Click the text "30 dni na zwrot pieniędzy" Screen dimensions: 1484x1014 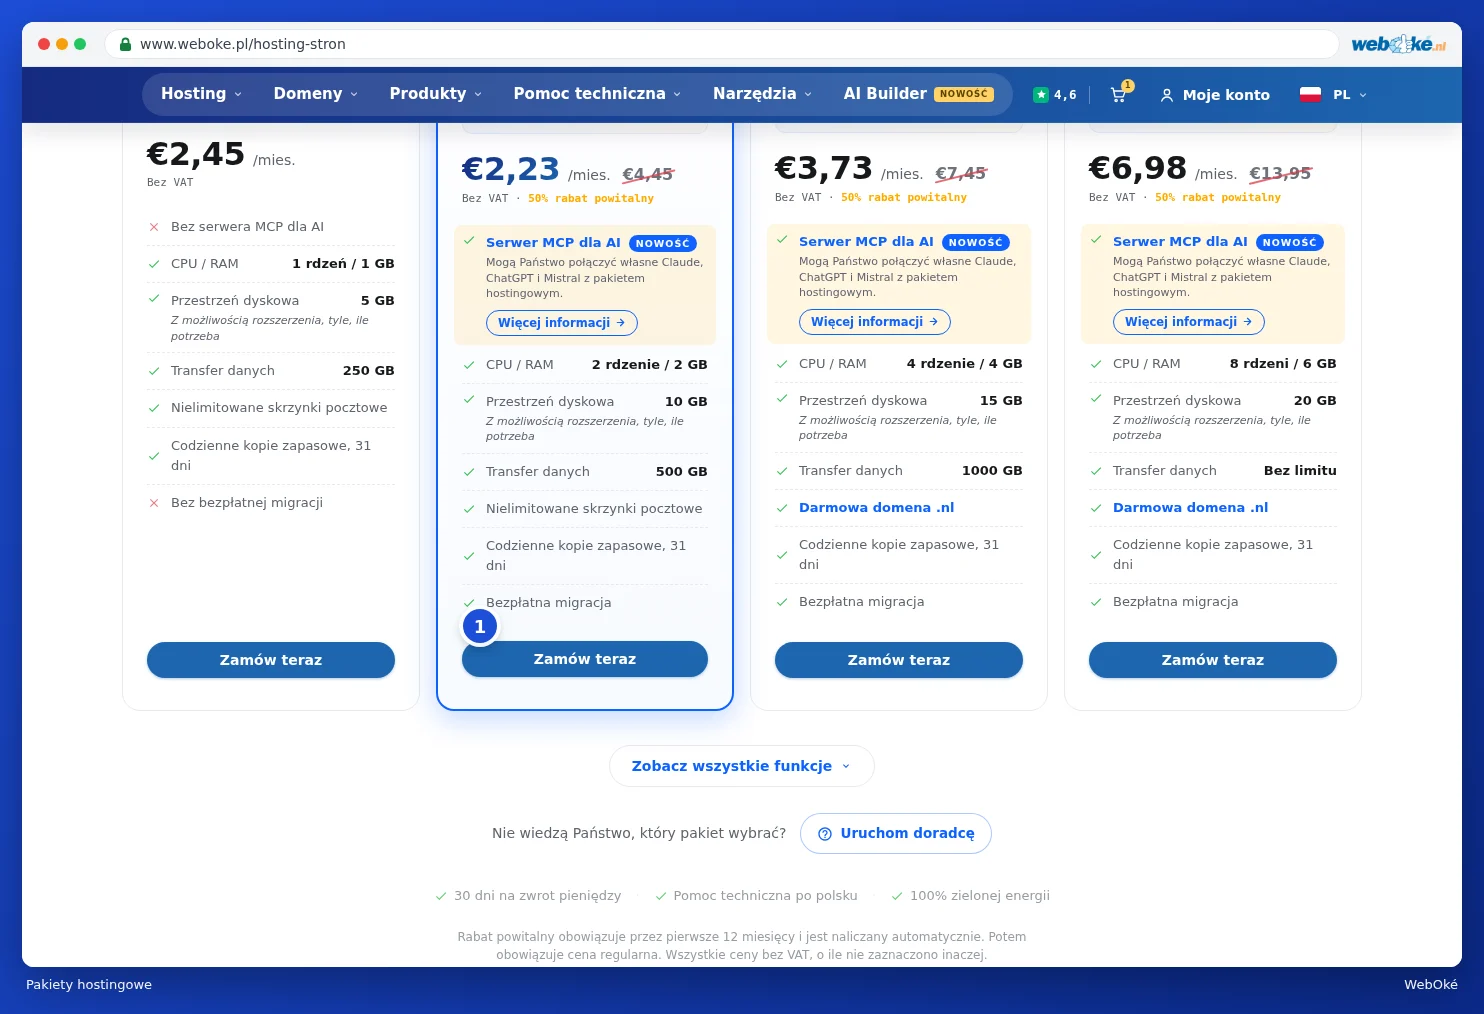coord(538,896)
